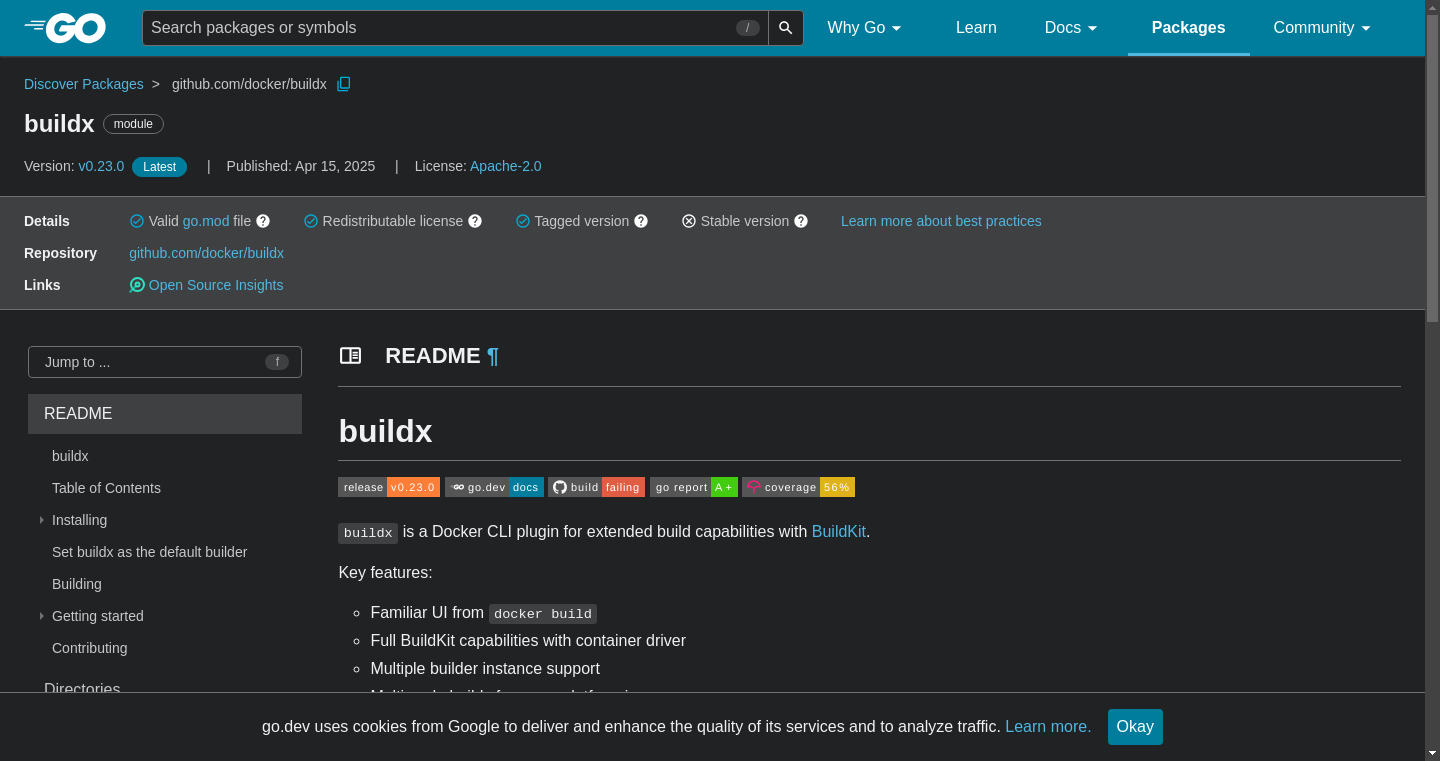
Task: Open the Community dropdown menu
Action: tap(1322, 28)
